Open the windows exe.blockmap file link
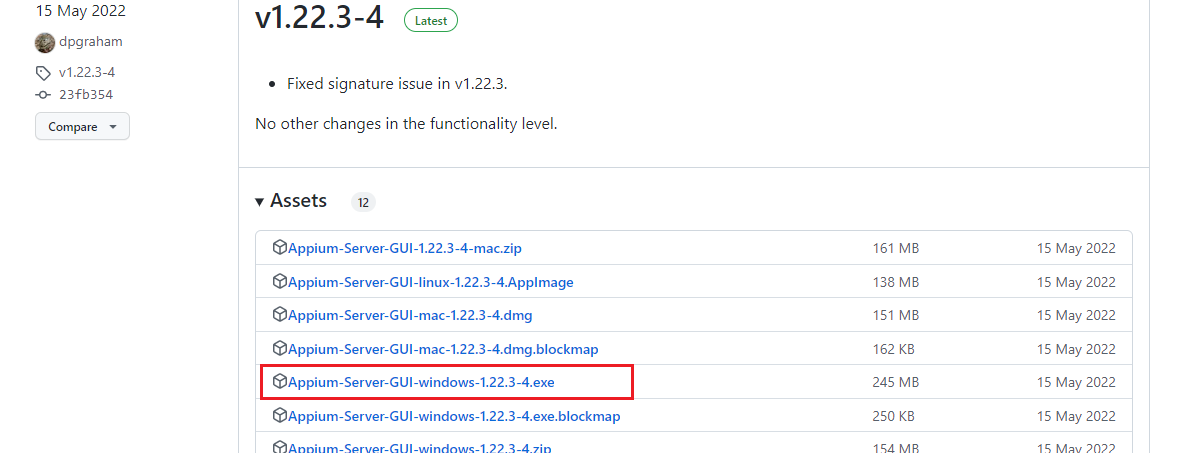 (454, 416)
